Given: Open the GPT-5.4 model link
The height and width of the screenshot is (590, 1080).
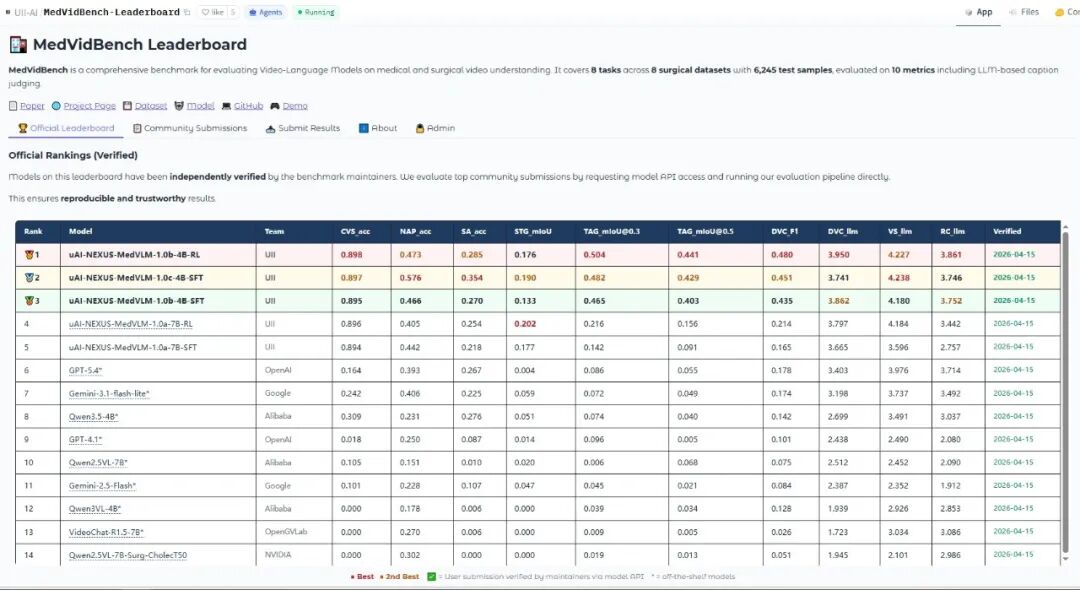Looking at the screenshot, I should [85, 370].
